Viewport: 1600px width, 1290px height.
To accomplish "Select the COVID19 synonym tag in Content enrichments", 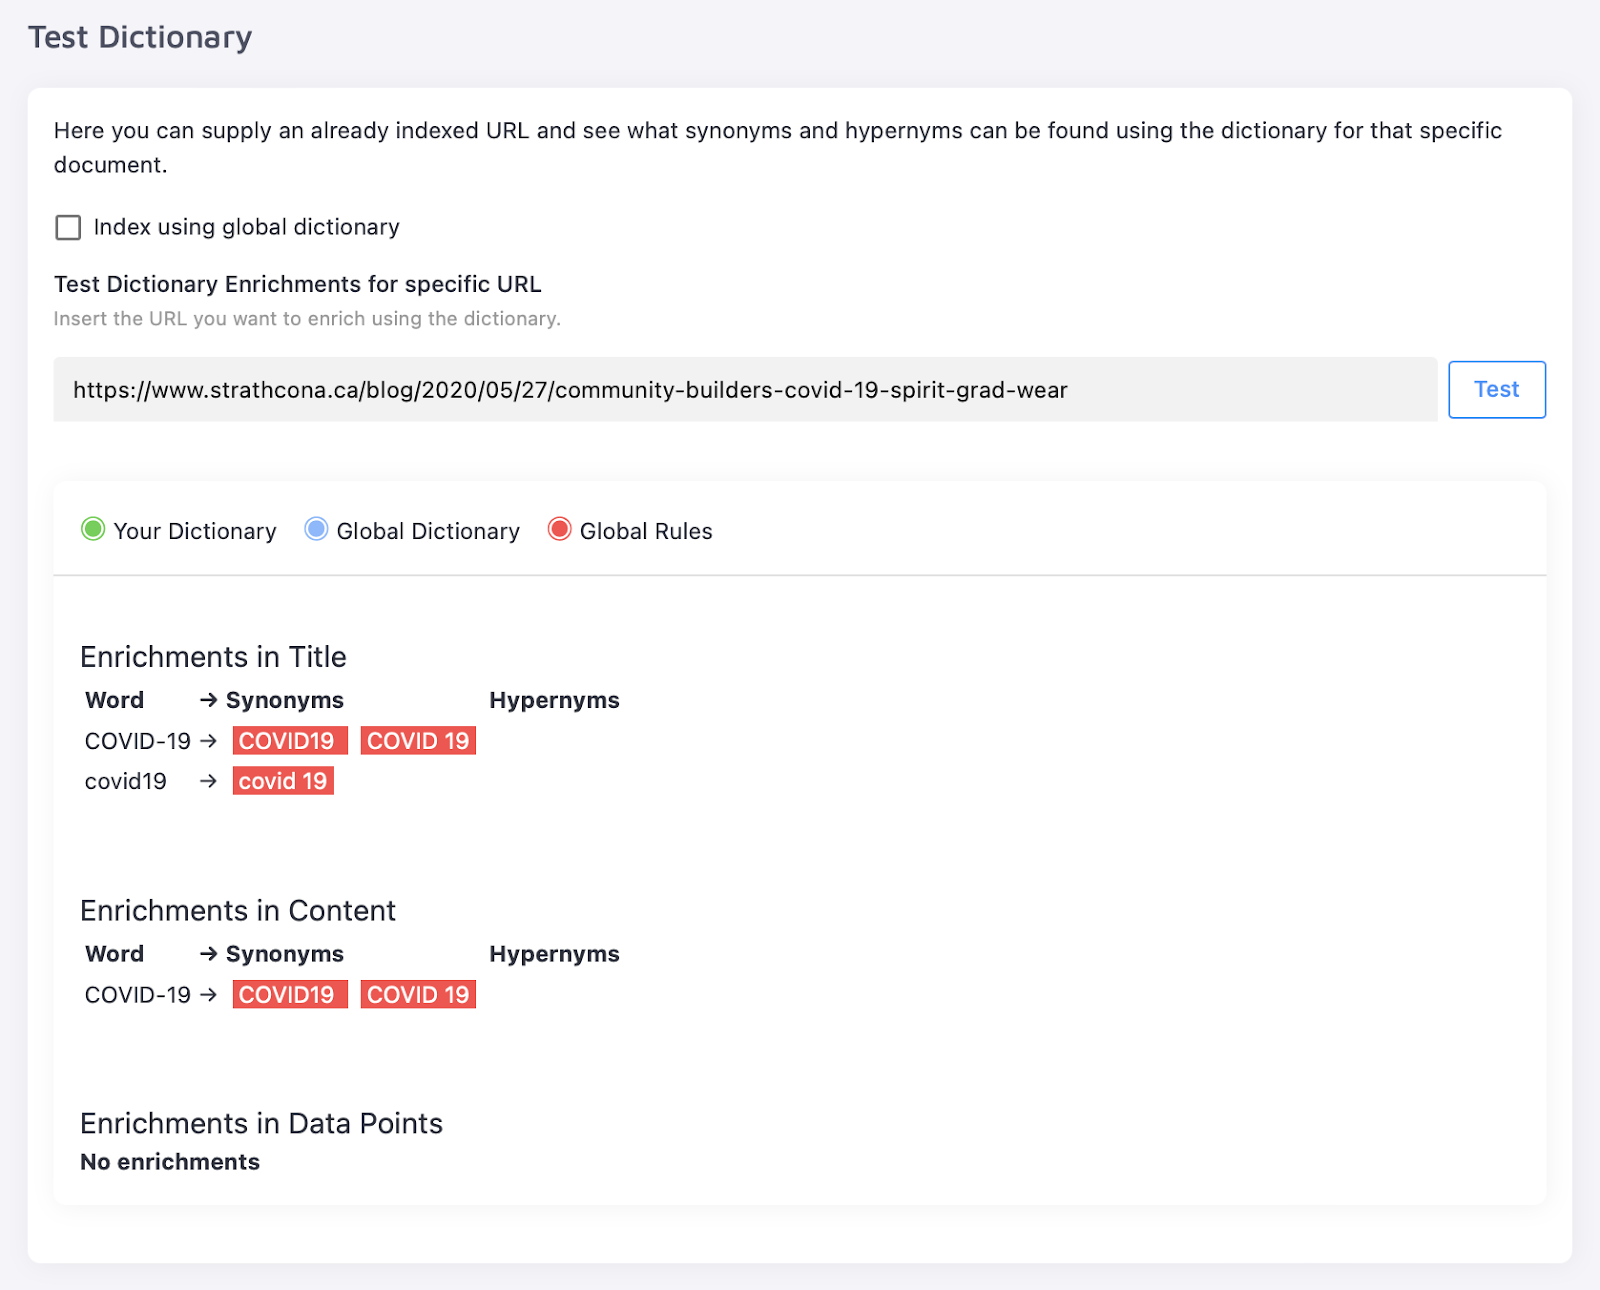I will [x=289, y=995].
